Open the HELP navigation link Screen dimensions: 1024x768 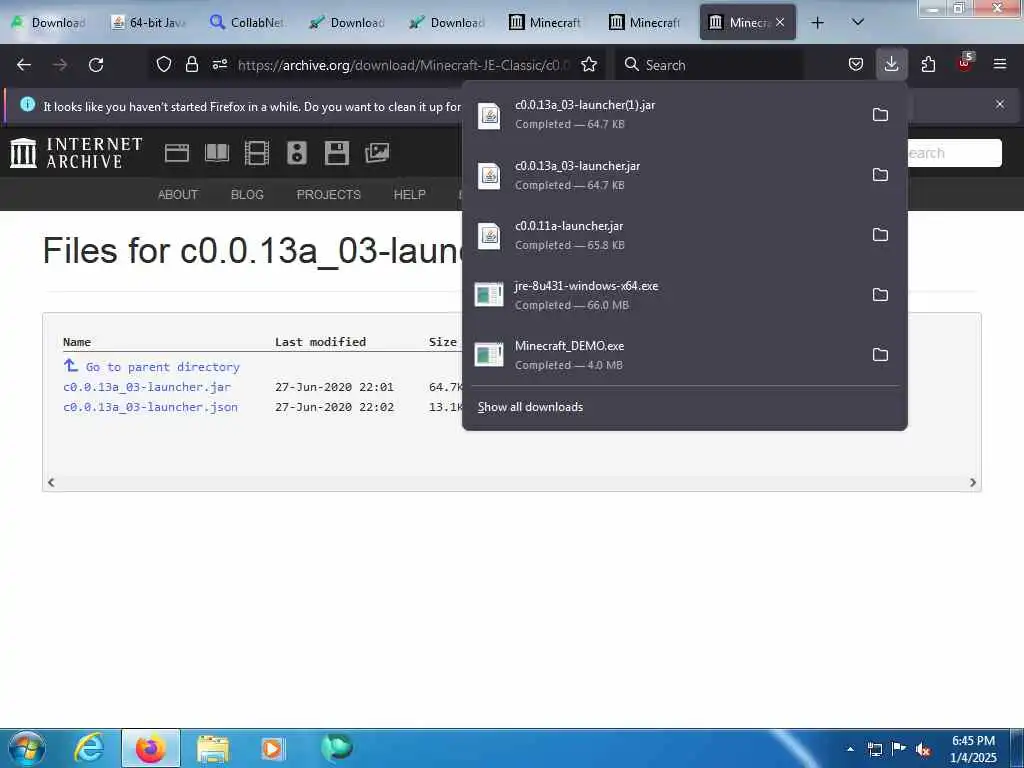point(409,195)
